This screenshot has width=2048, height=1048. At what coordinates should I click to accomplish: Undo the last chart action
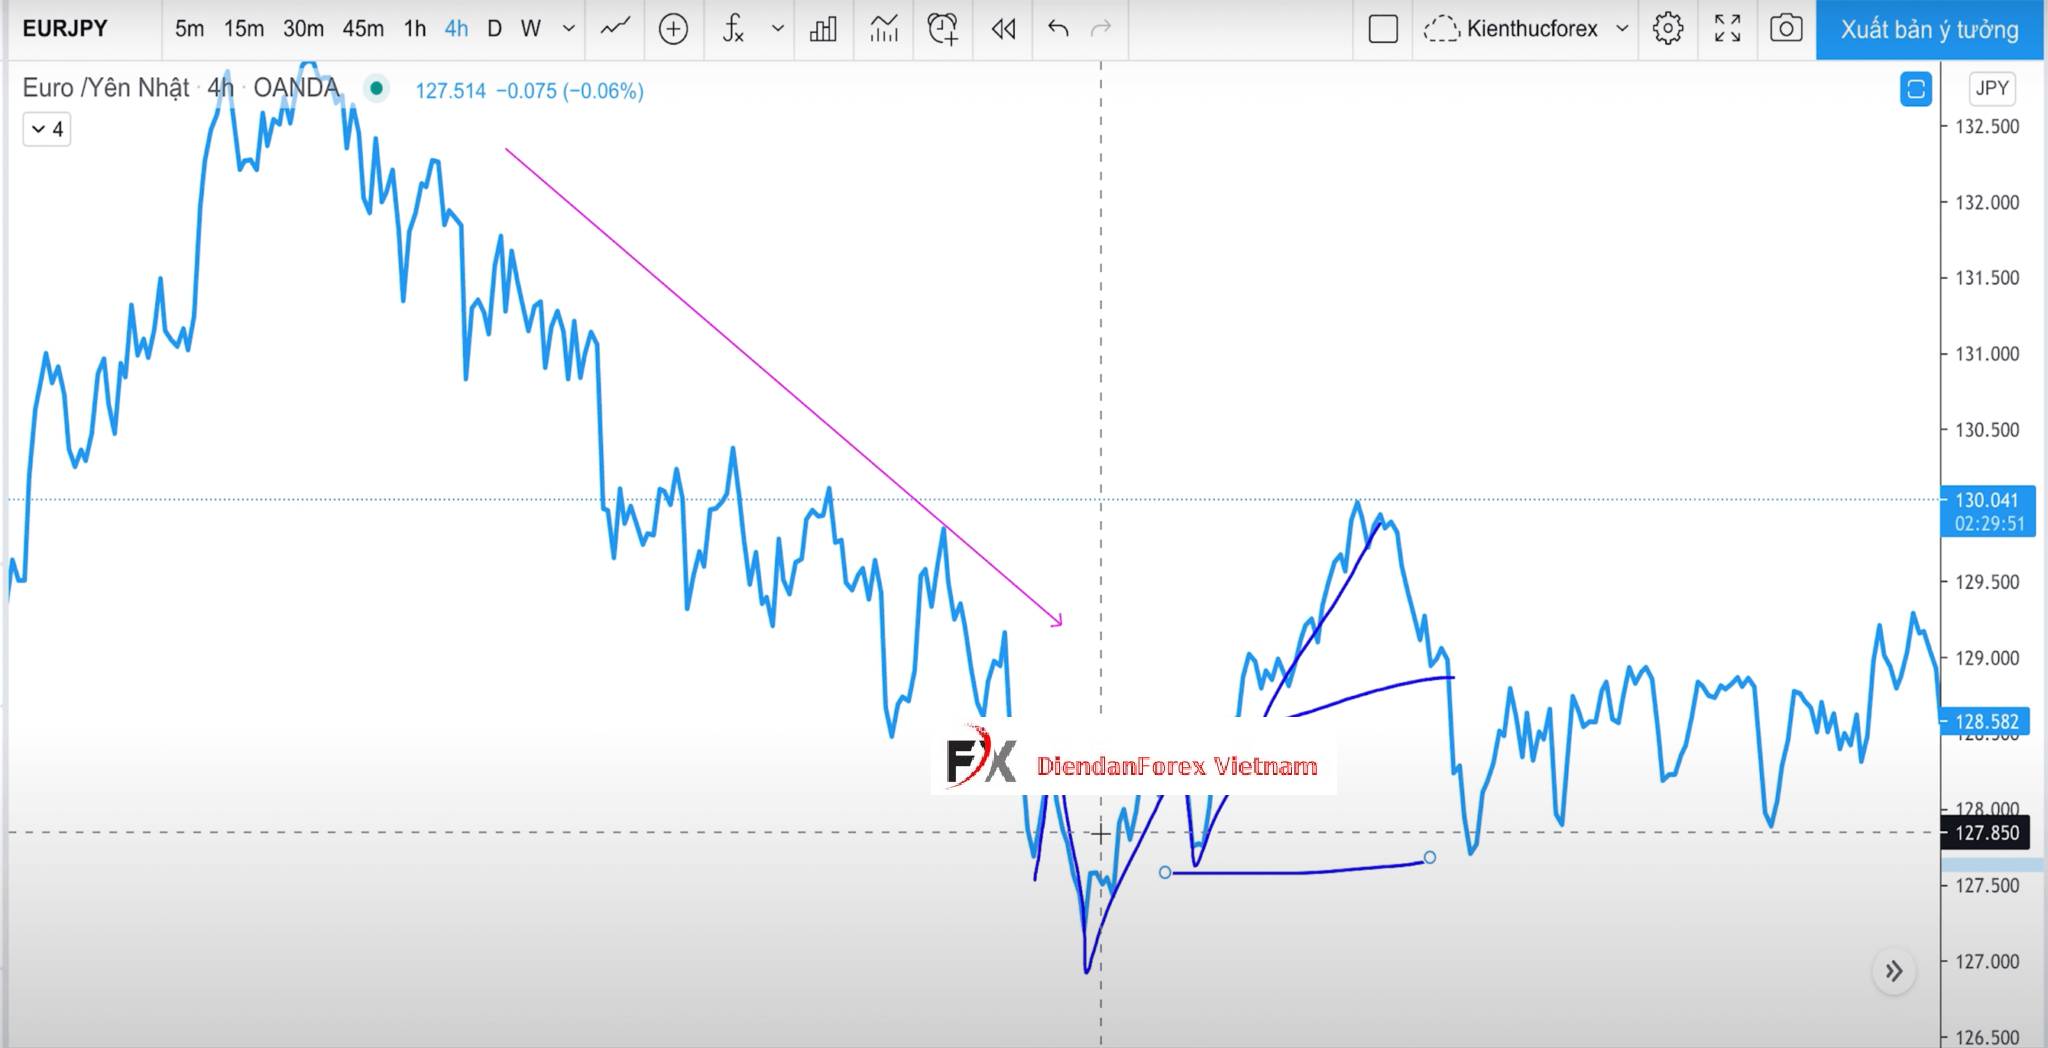point(1058,28)
